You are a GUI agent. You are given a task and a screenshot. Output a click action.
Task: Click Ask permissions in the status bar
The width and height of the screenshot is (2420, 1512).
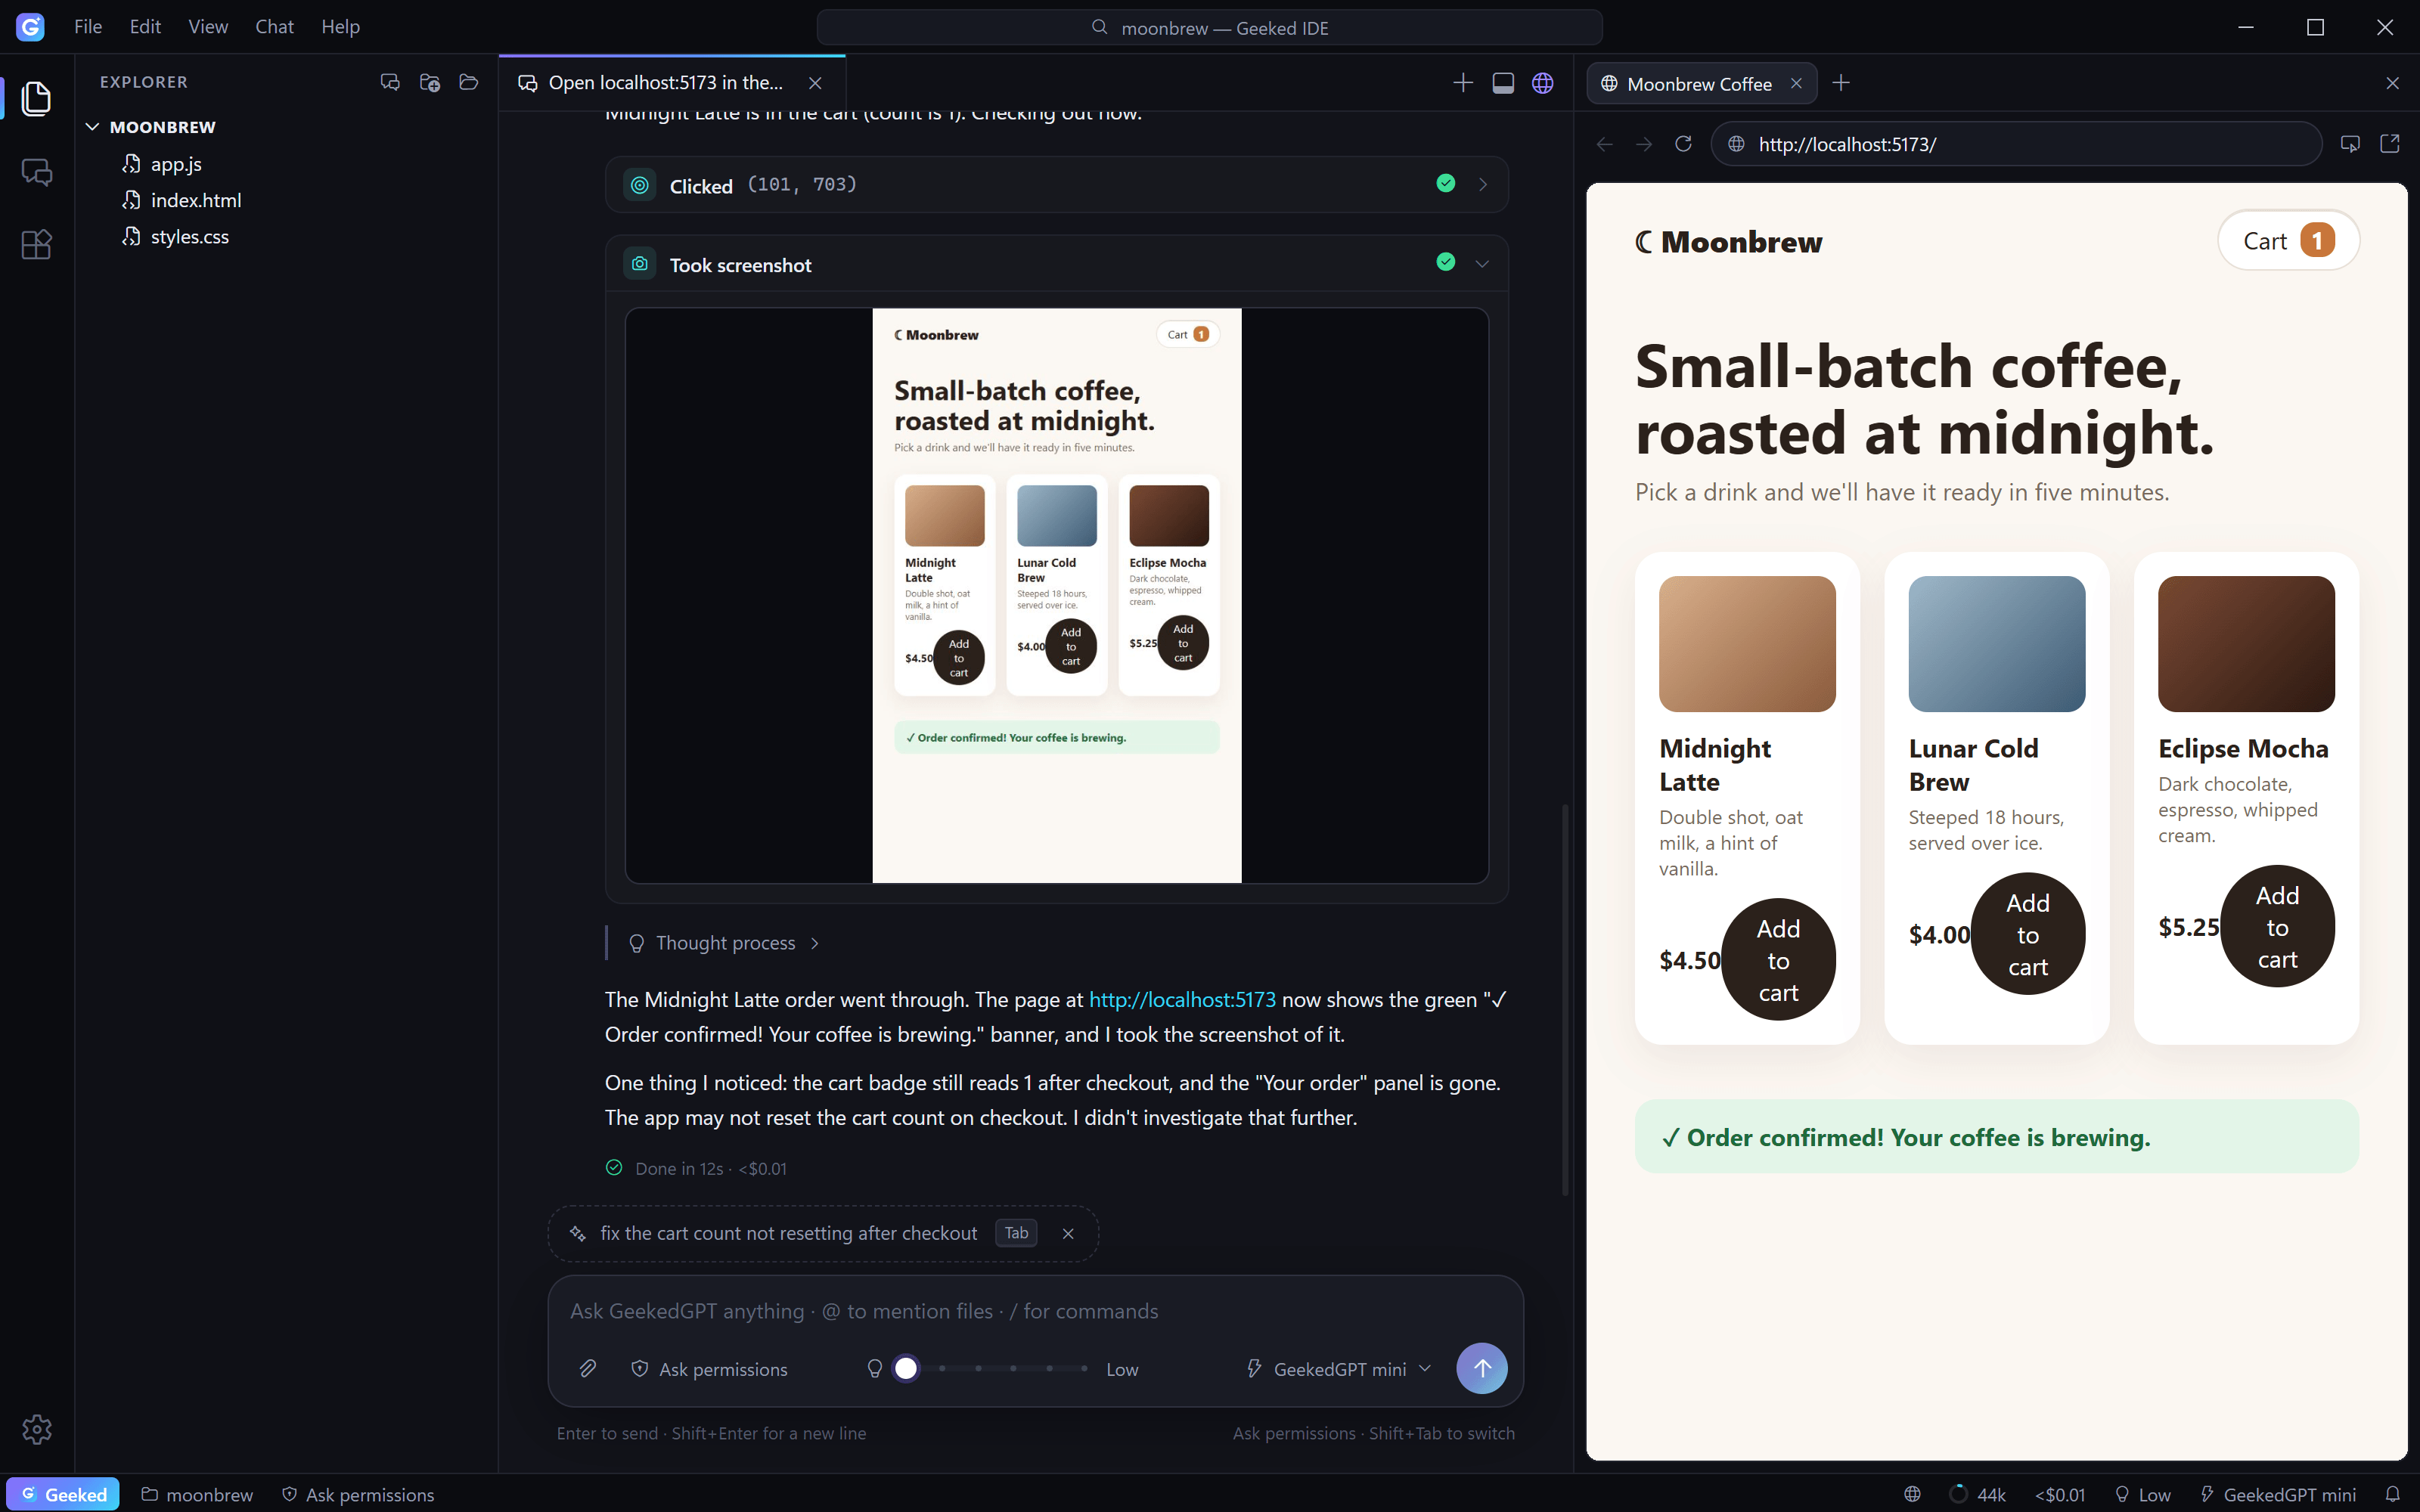coord(358,1494)
